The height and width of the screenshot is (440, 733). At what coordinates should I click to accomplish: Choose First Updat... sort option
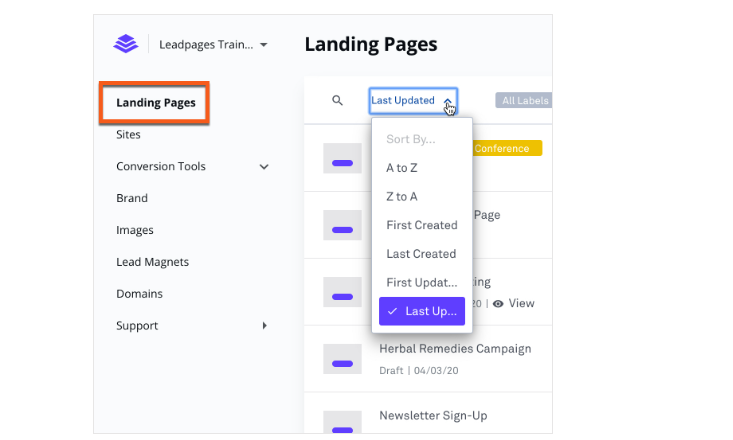[x=422, y=282]
